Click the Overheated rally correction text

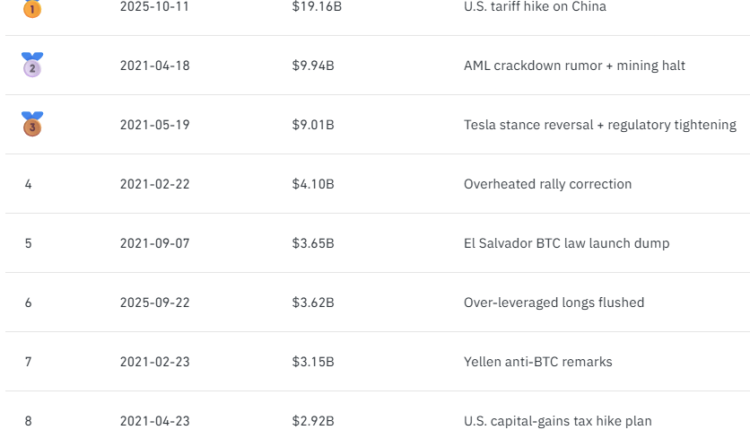tap(547, 184)
